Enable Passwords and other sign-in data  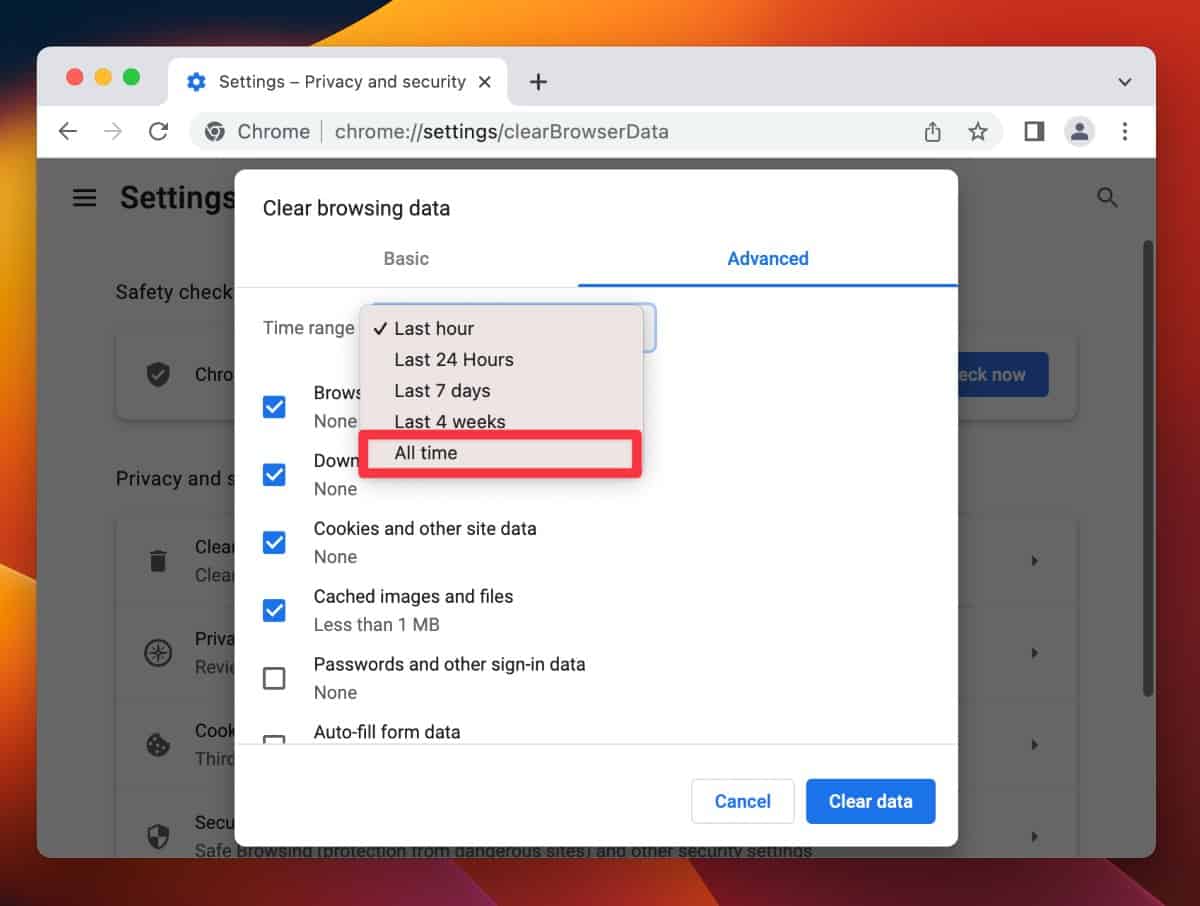pos(274,678)
